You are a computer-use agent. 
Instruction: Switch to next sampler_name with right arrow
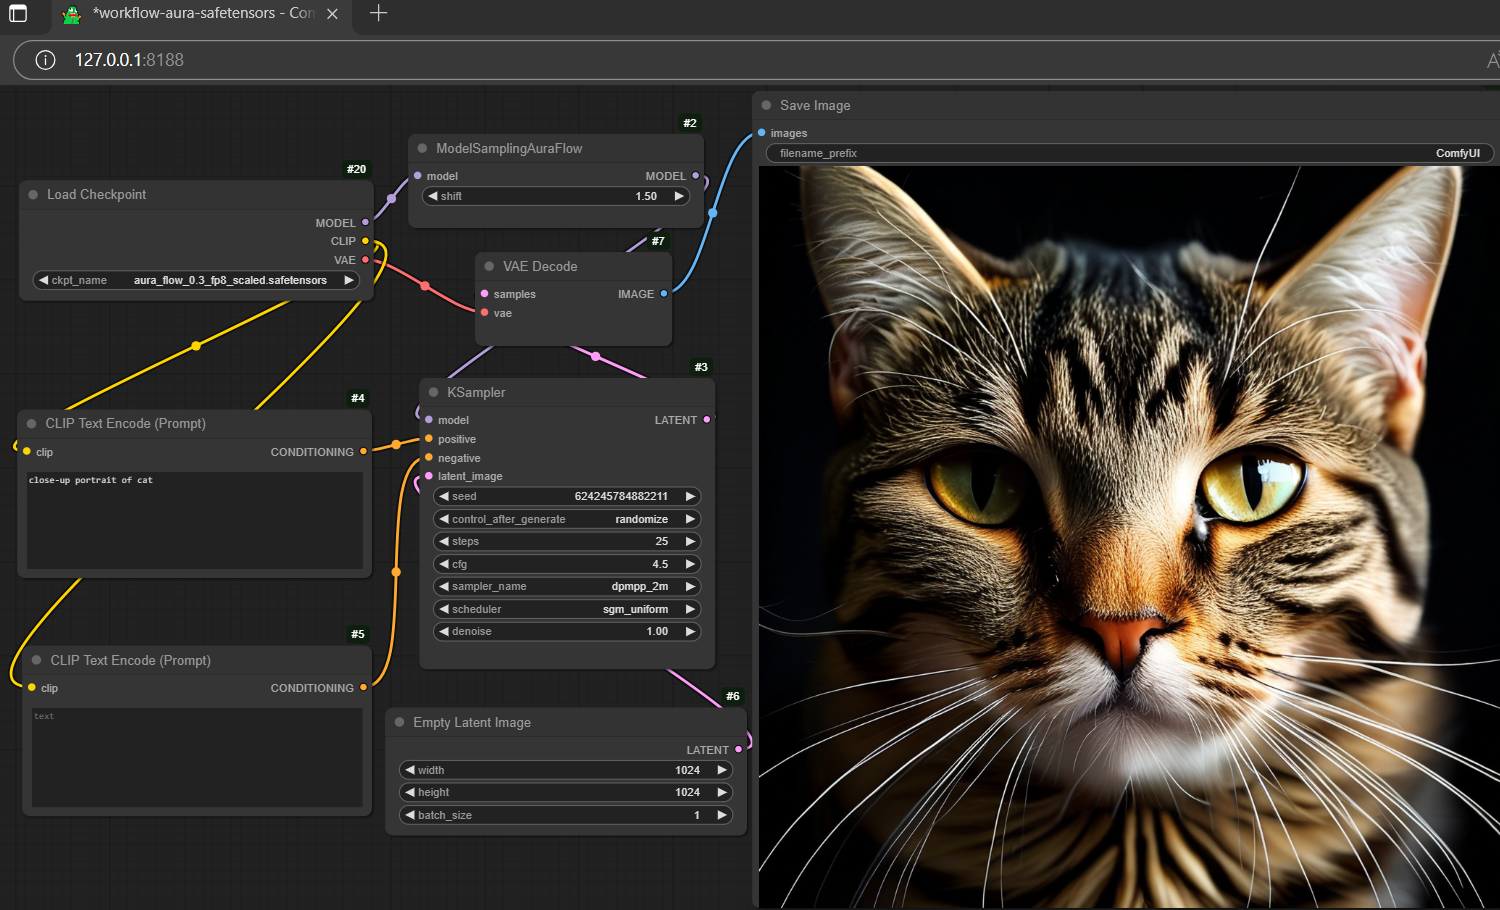click(x=690, y=586)
